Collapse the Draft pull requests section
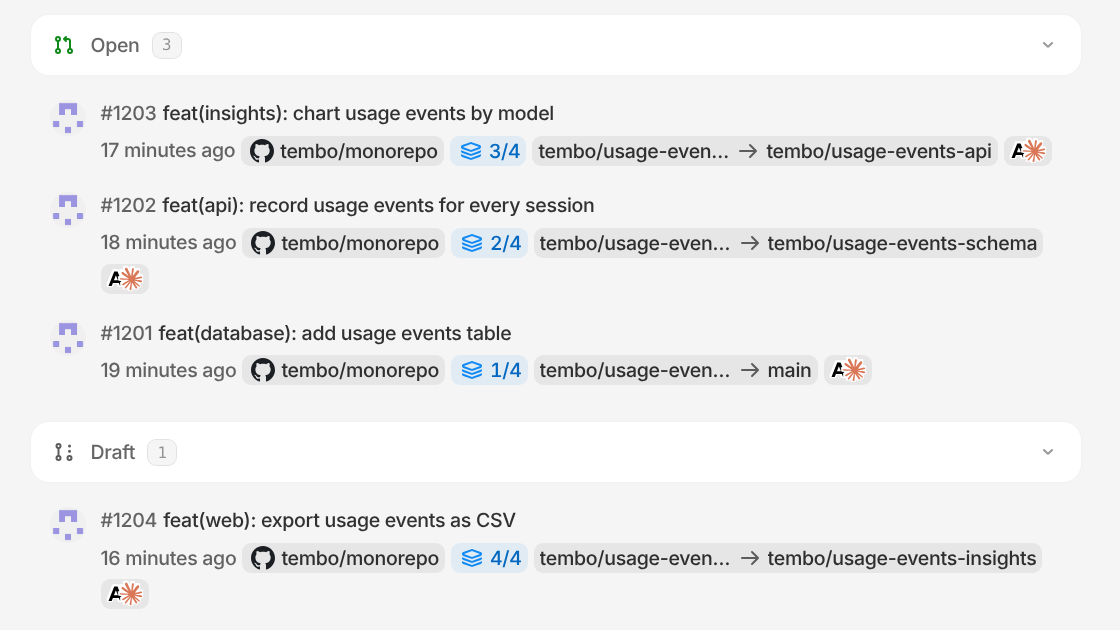The height and width of the screenshot is (630, 1120). point(1047,452)
